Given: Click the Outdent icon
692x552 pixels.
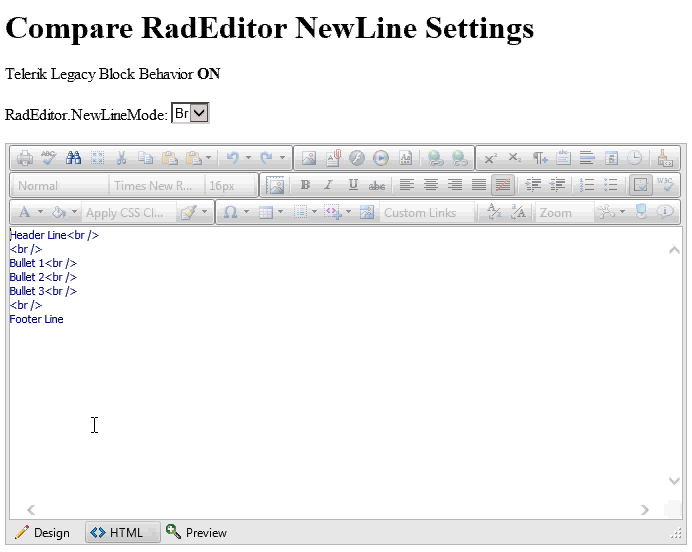Looking at the screenshot, I should point(557,185).
